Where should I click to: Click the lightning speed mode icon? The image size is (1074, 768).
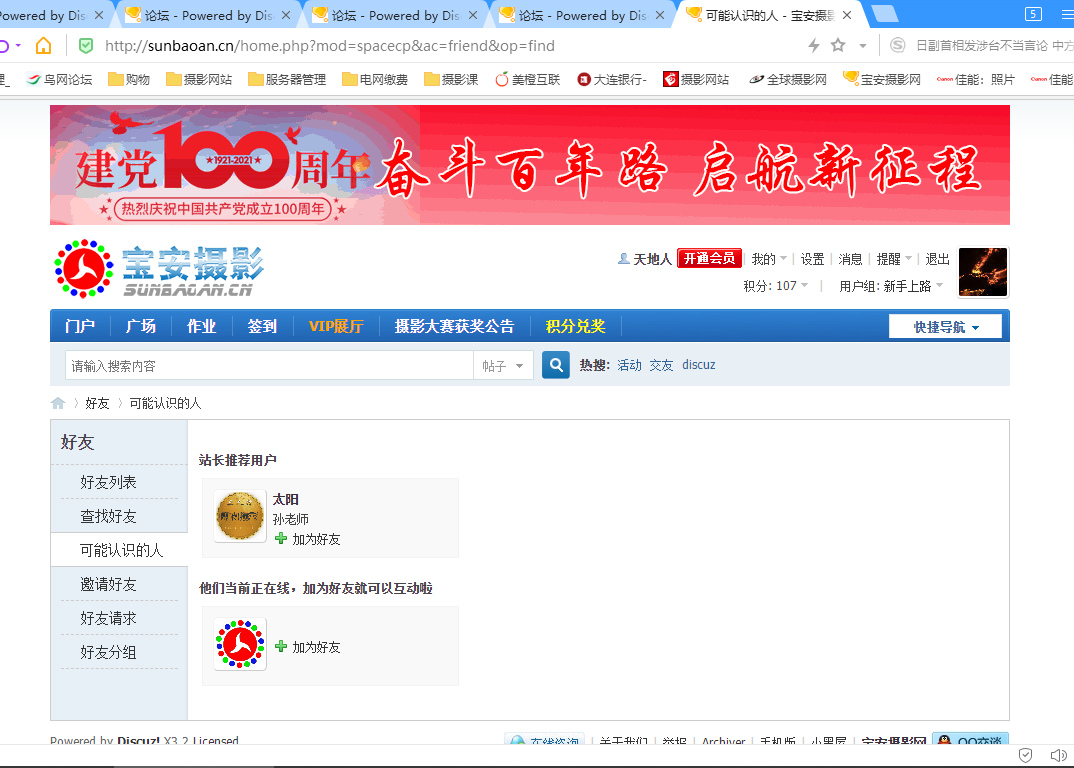[814, 46]
